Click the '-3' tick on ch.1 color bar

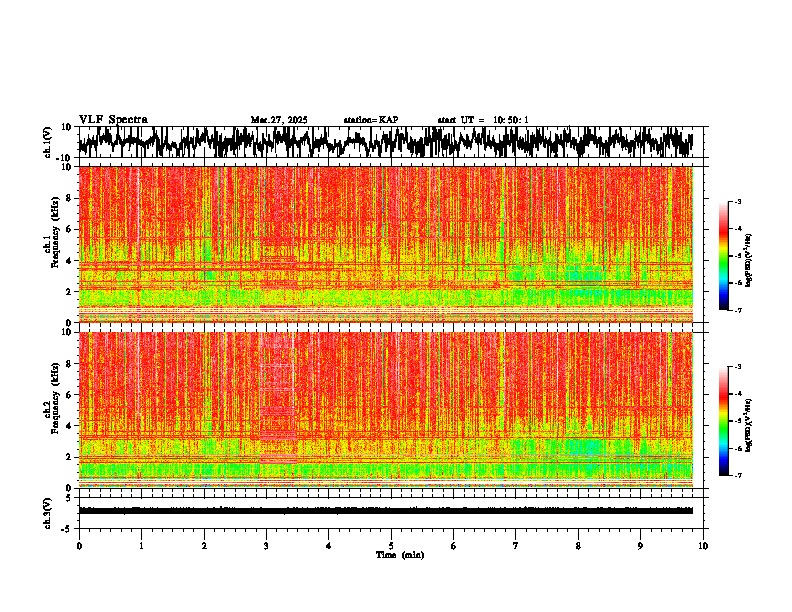click(x=737, y=202)
